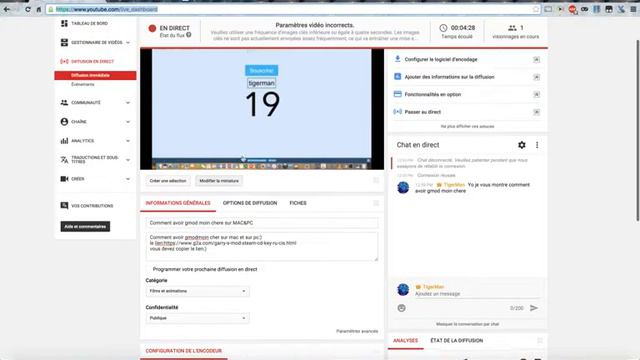Select Événements under Diffusion en direct
This screenshot has width=640, height=360.
pos(83,84)
